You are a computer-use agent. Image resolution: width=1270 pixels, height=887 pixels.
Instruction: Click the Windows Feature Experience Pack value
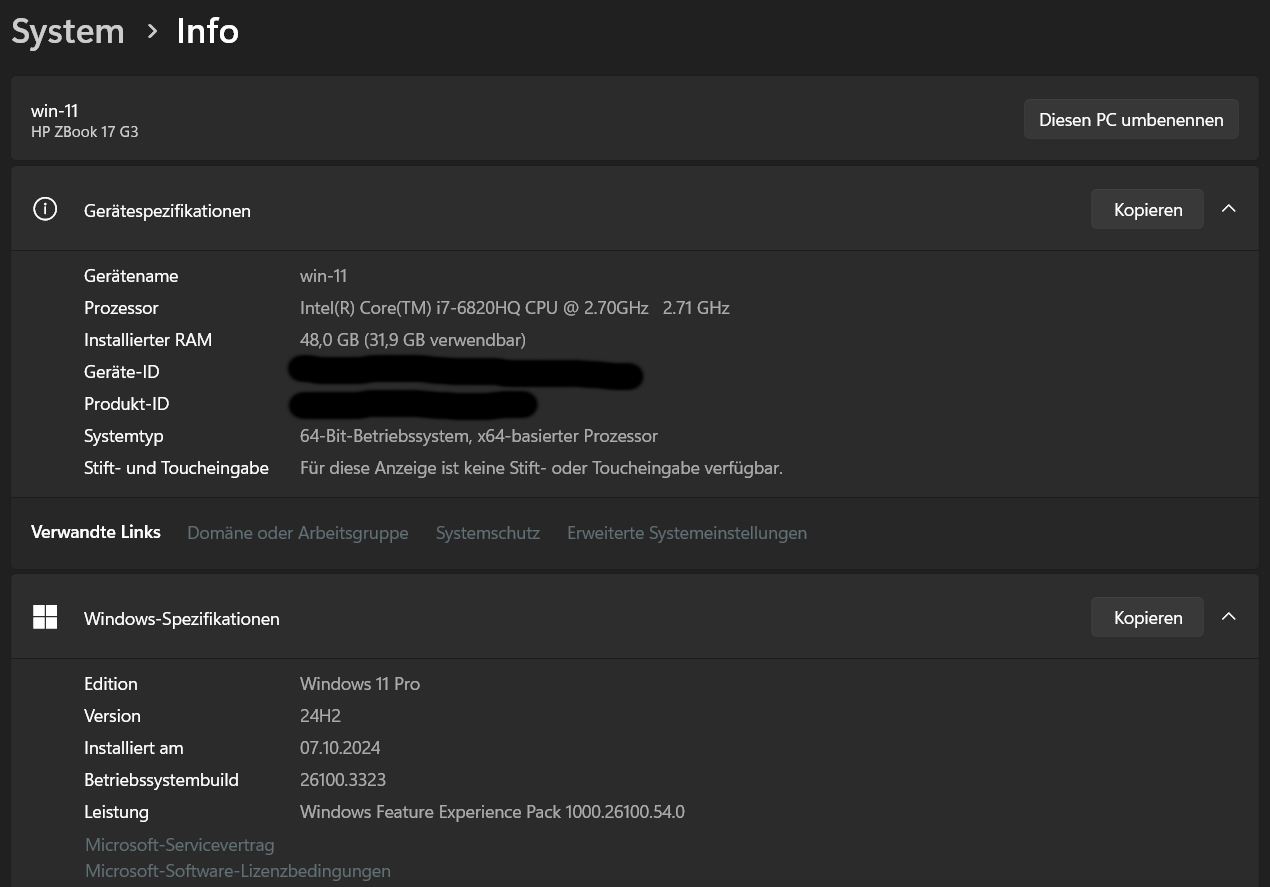point(492,812)
